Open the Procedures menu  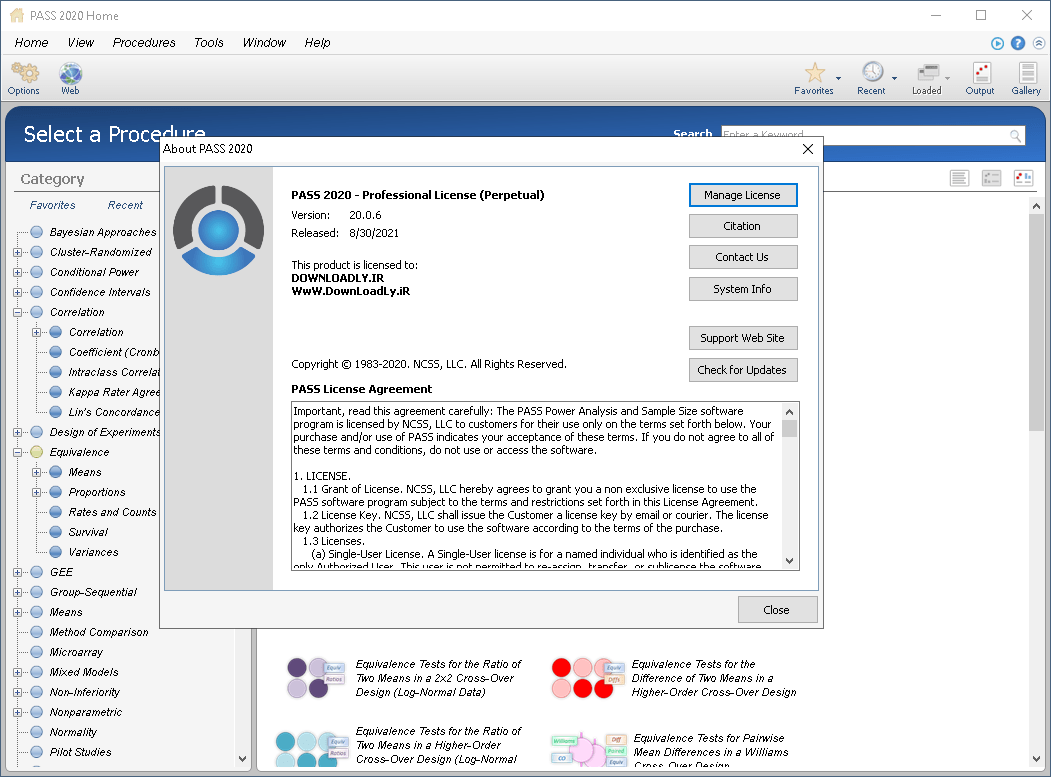(144, 43)
